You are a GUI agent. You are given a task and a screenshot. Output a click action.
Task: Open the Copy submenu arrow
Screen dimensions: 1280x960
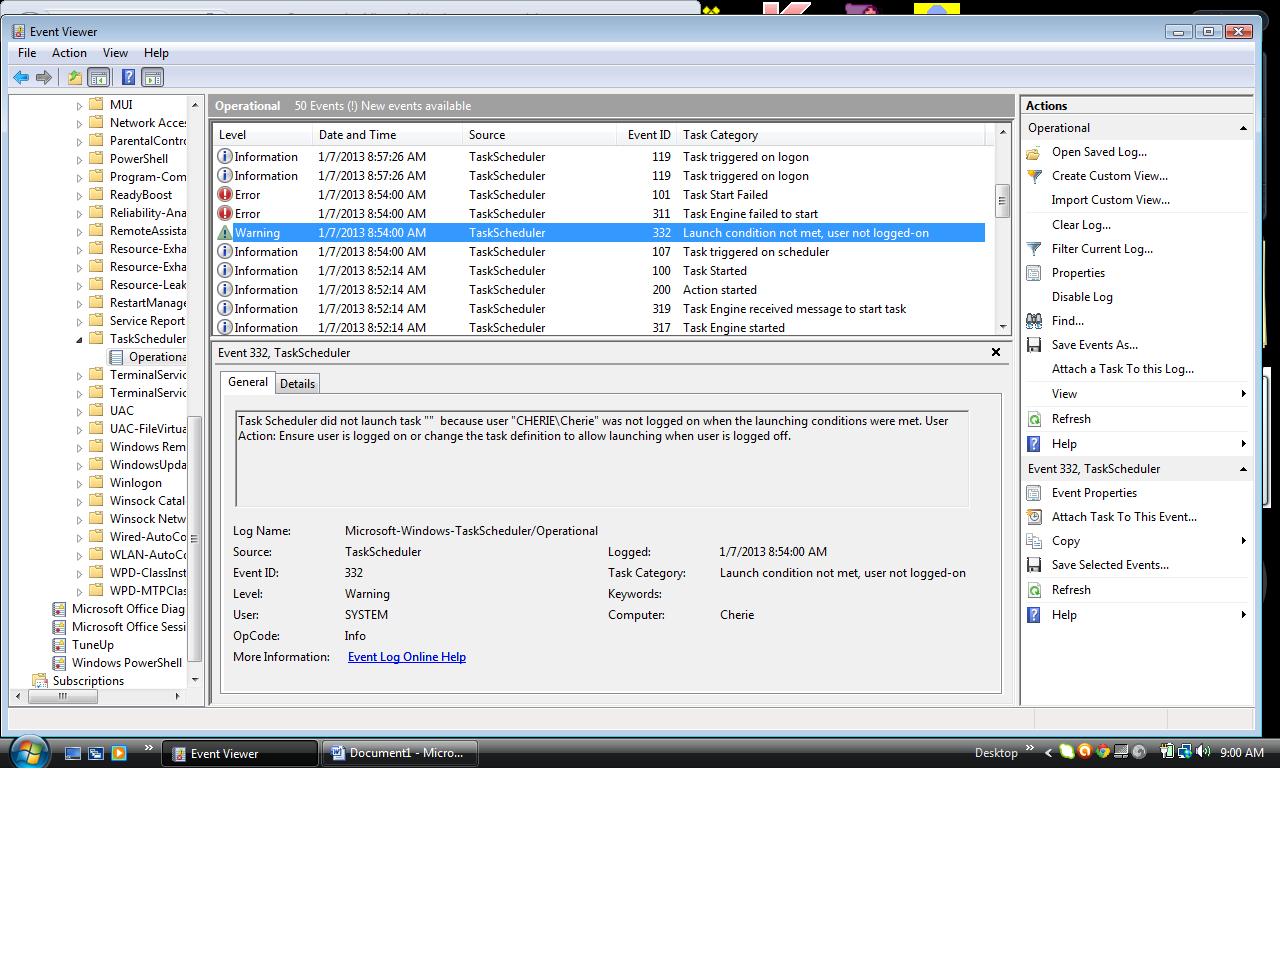[1243, 541]
